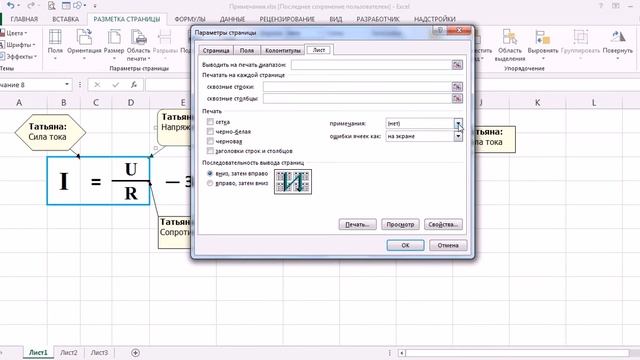The image size is (640, 360).
Task: Click the confirm checkmark in formula bar
Action: [x=116, y=85]
